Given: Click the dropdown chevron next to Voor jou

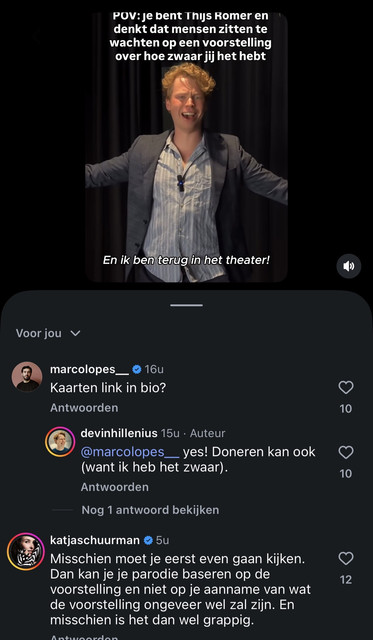Looking at the screenshot, I should [75, 333].
